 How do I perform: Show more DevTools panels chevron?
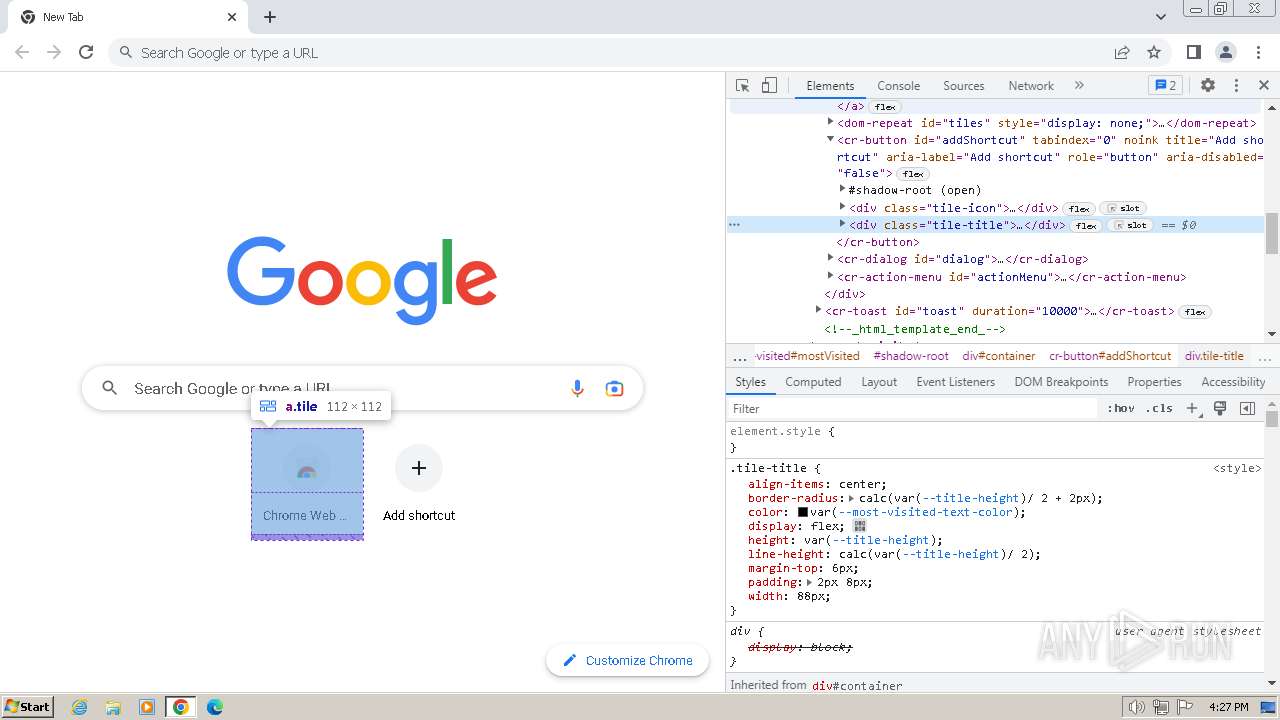click(x=1079, y=85)
